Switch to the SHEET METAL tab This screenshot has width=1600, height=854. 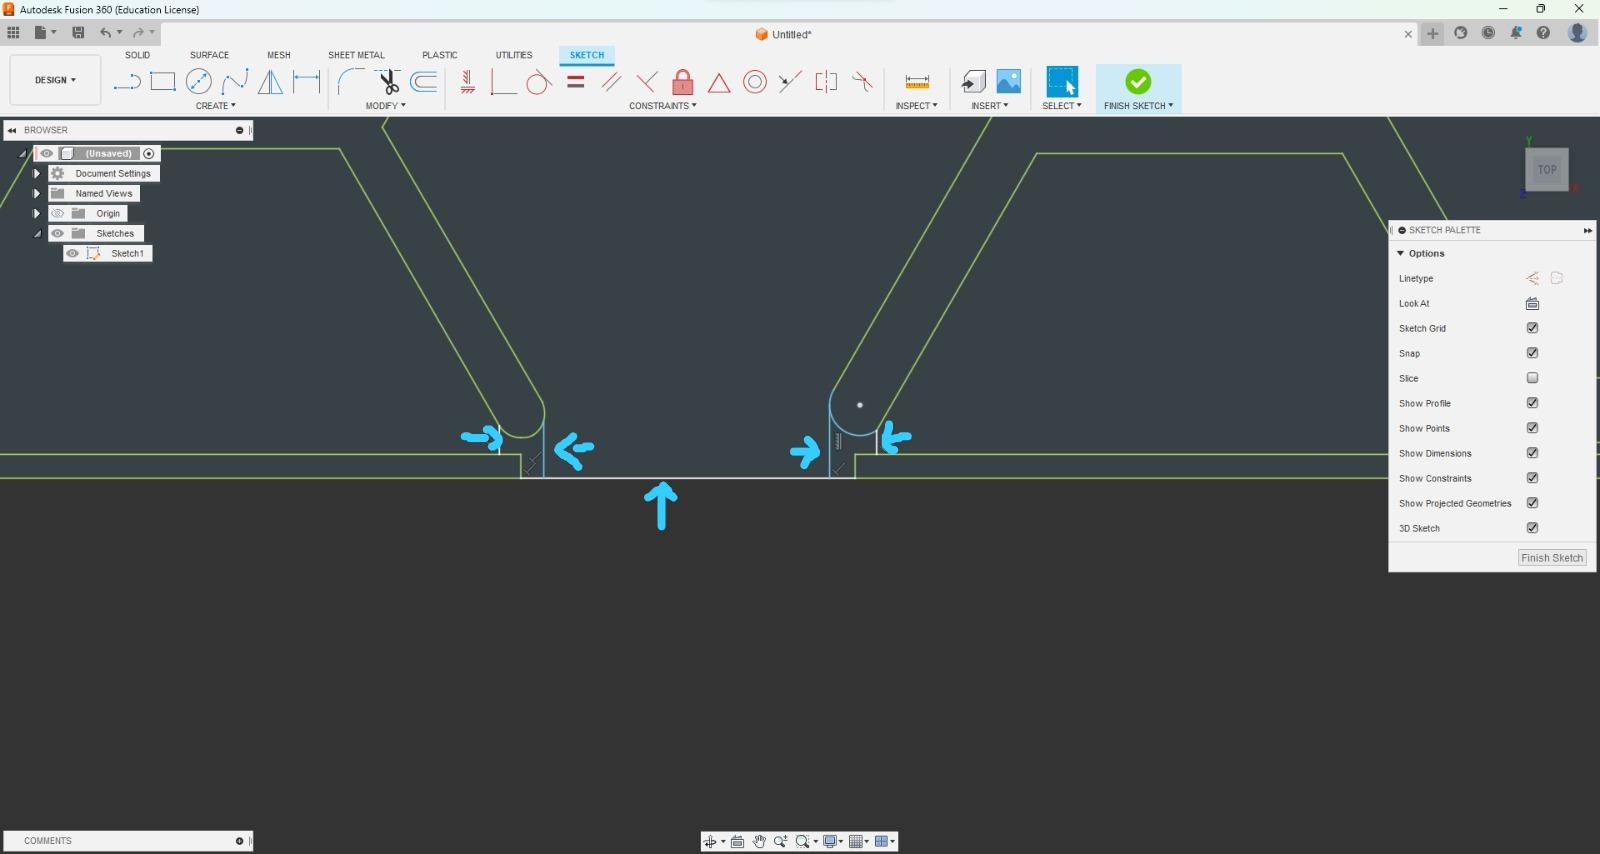[356, 55]
